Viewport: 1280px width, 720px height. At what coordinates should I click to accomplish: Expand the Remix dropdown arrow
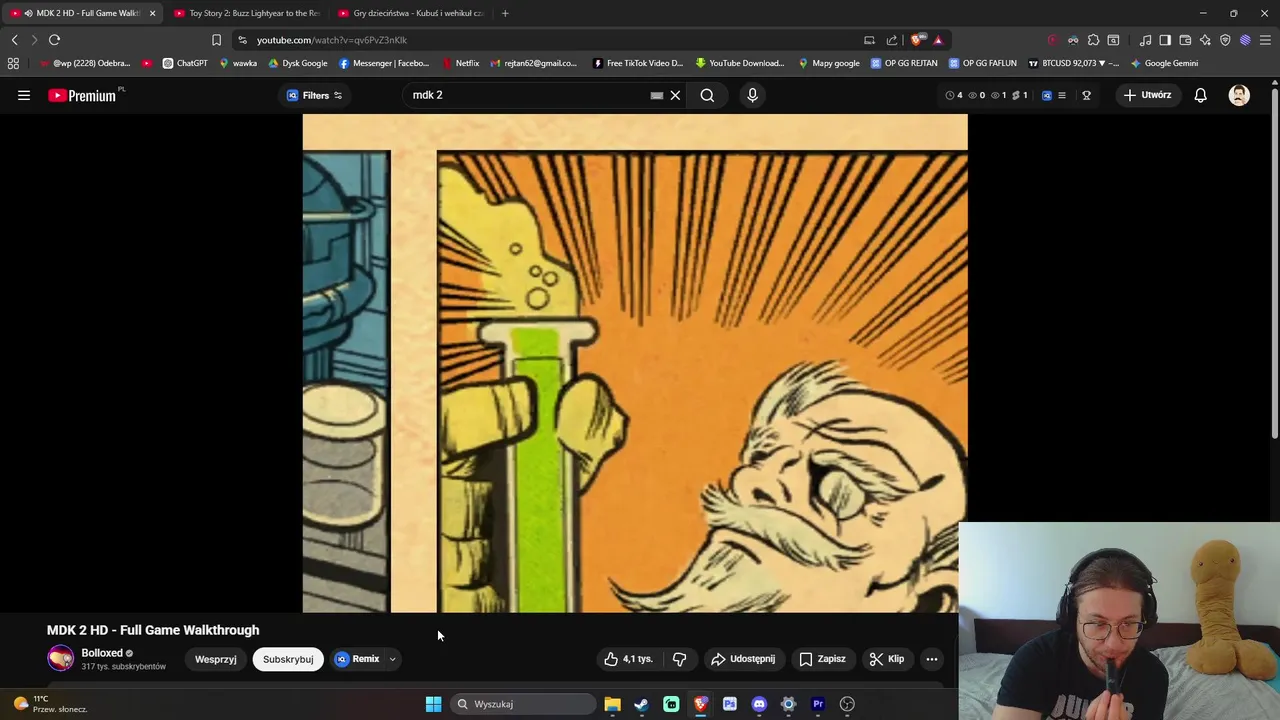[x=392, y=659]
